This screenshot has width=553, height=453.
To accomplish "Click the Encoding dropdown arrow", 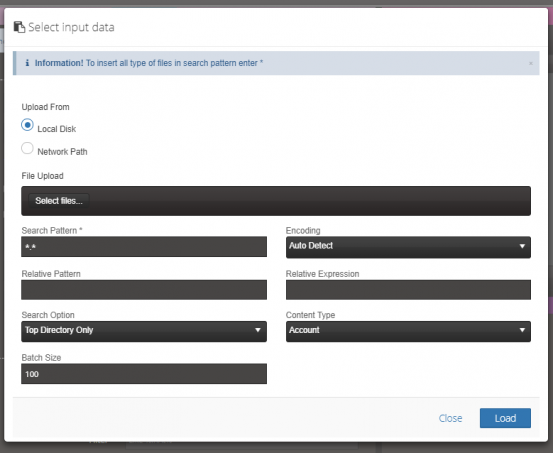I will point(522,246).
